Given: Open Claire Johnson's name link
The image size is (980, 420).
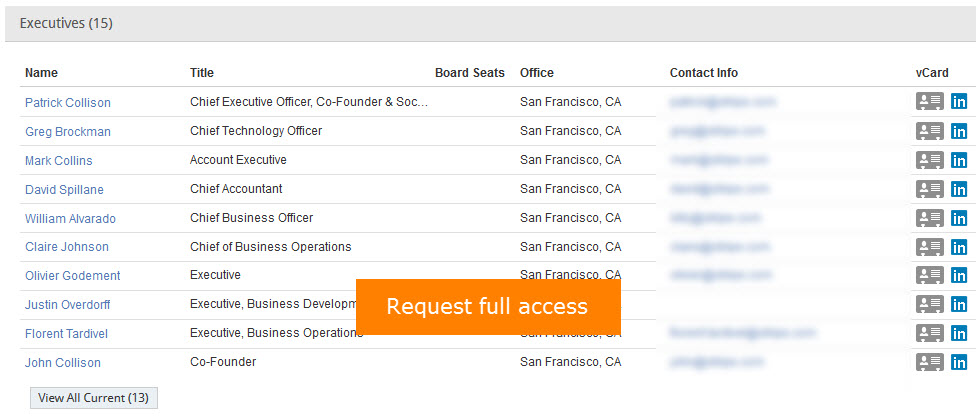Looking at the screenshot, I should (x=67, y=247).
